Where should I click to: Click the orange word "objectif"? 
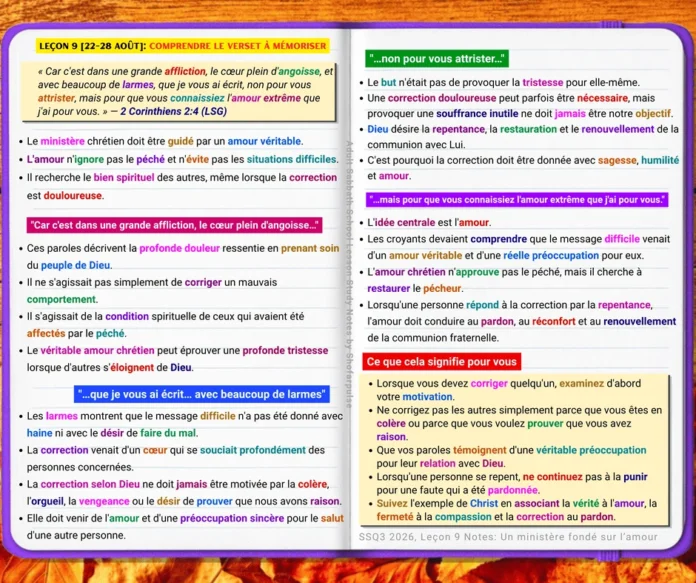pos(652,114)
